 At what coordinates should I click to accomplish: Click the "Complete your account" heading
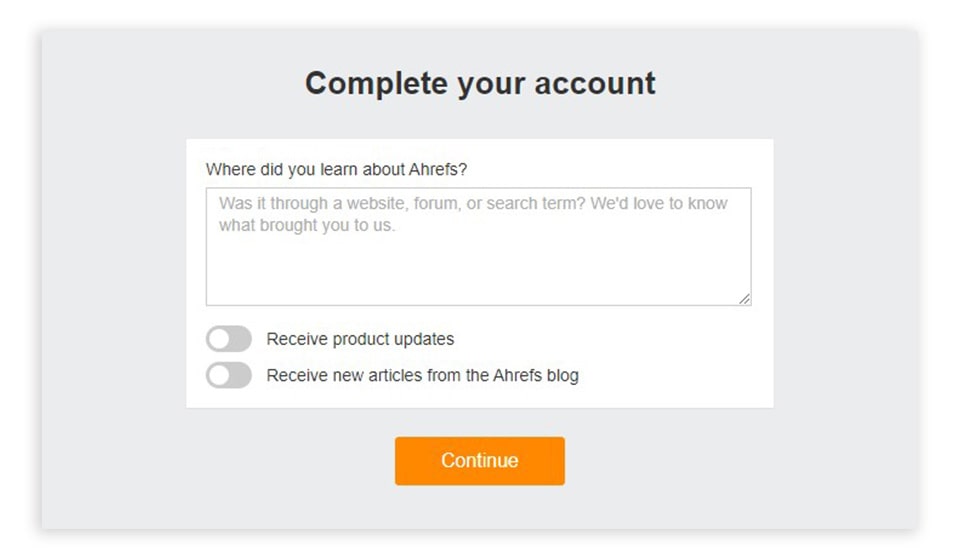(480, 83)
